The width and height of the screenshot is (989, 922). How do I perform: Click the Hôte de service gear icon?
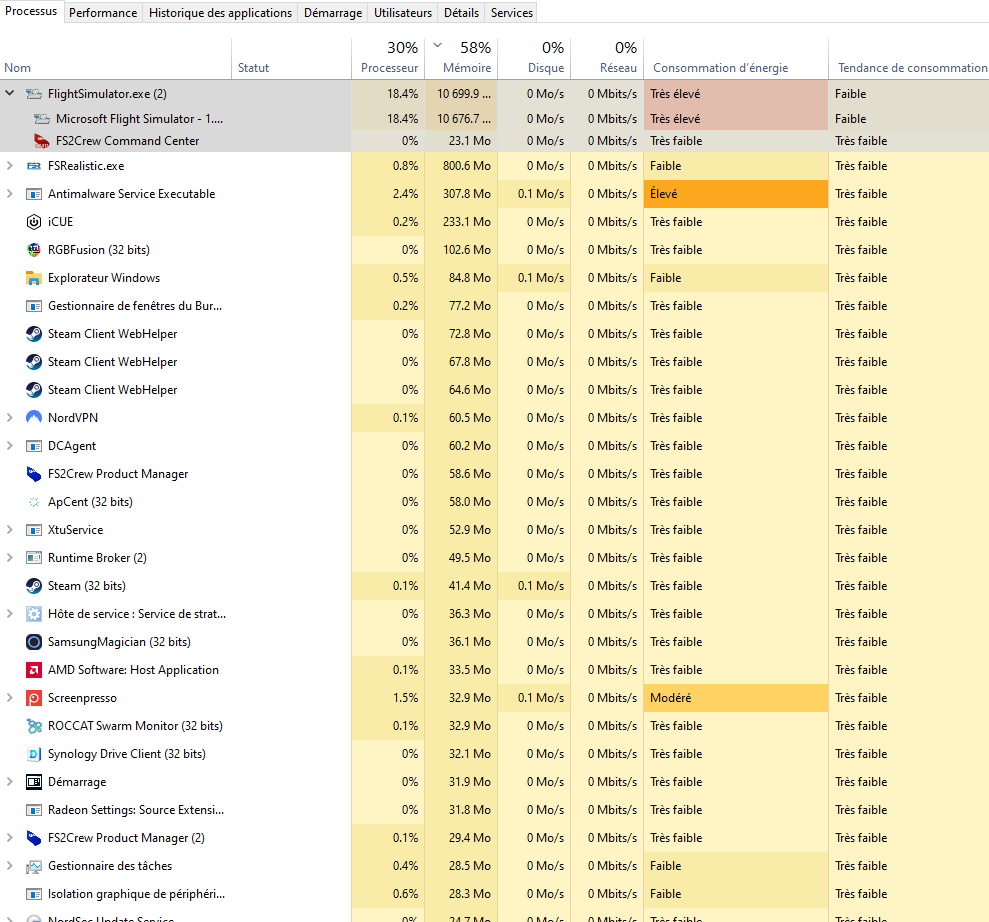point(33,614)
